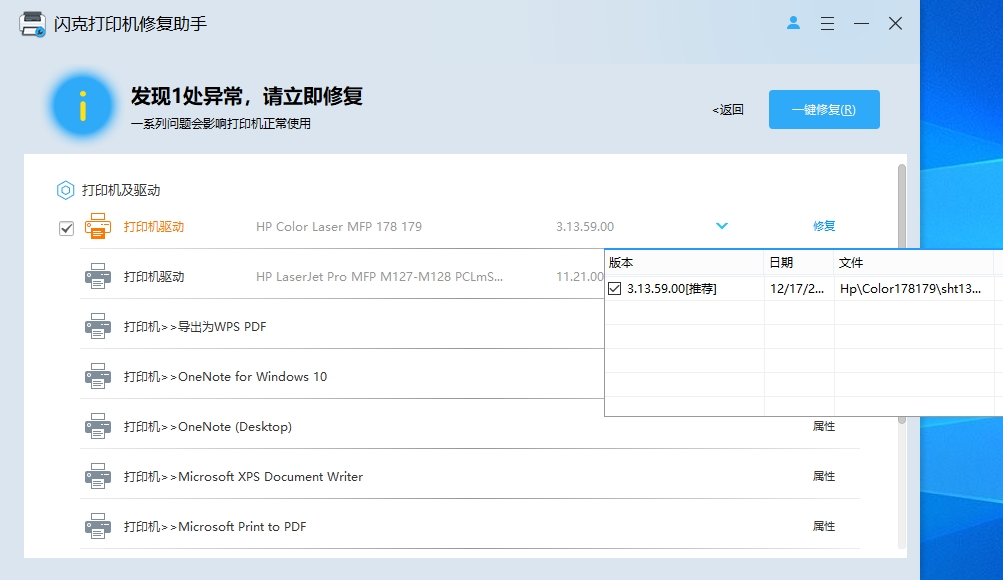Select the 打印机>>导出为WPS PDF row
1003x580 pixels.
[x=342, y=326]
